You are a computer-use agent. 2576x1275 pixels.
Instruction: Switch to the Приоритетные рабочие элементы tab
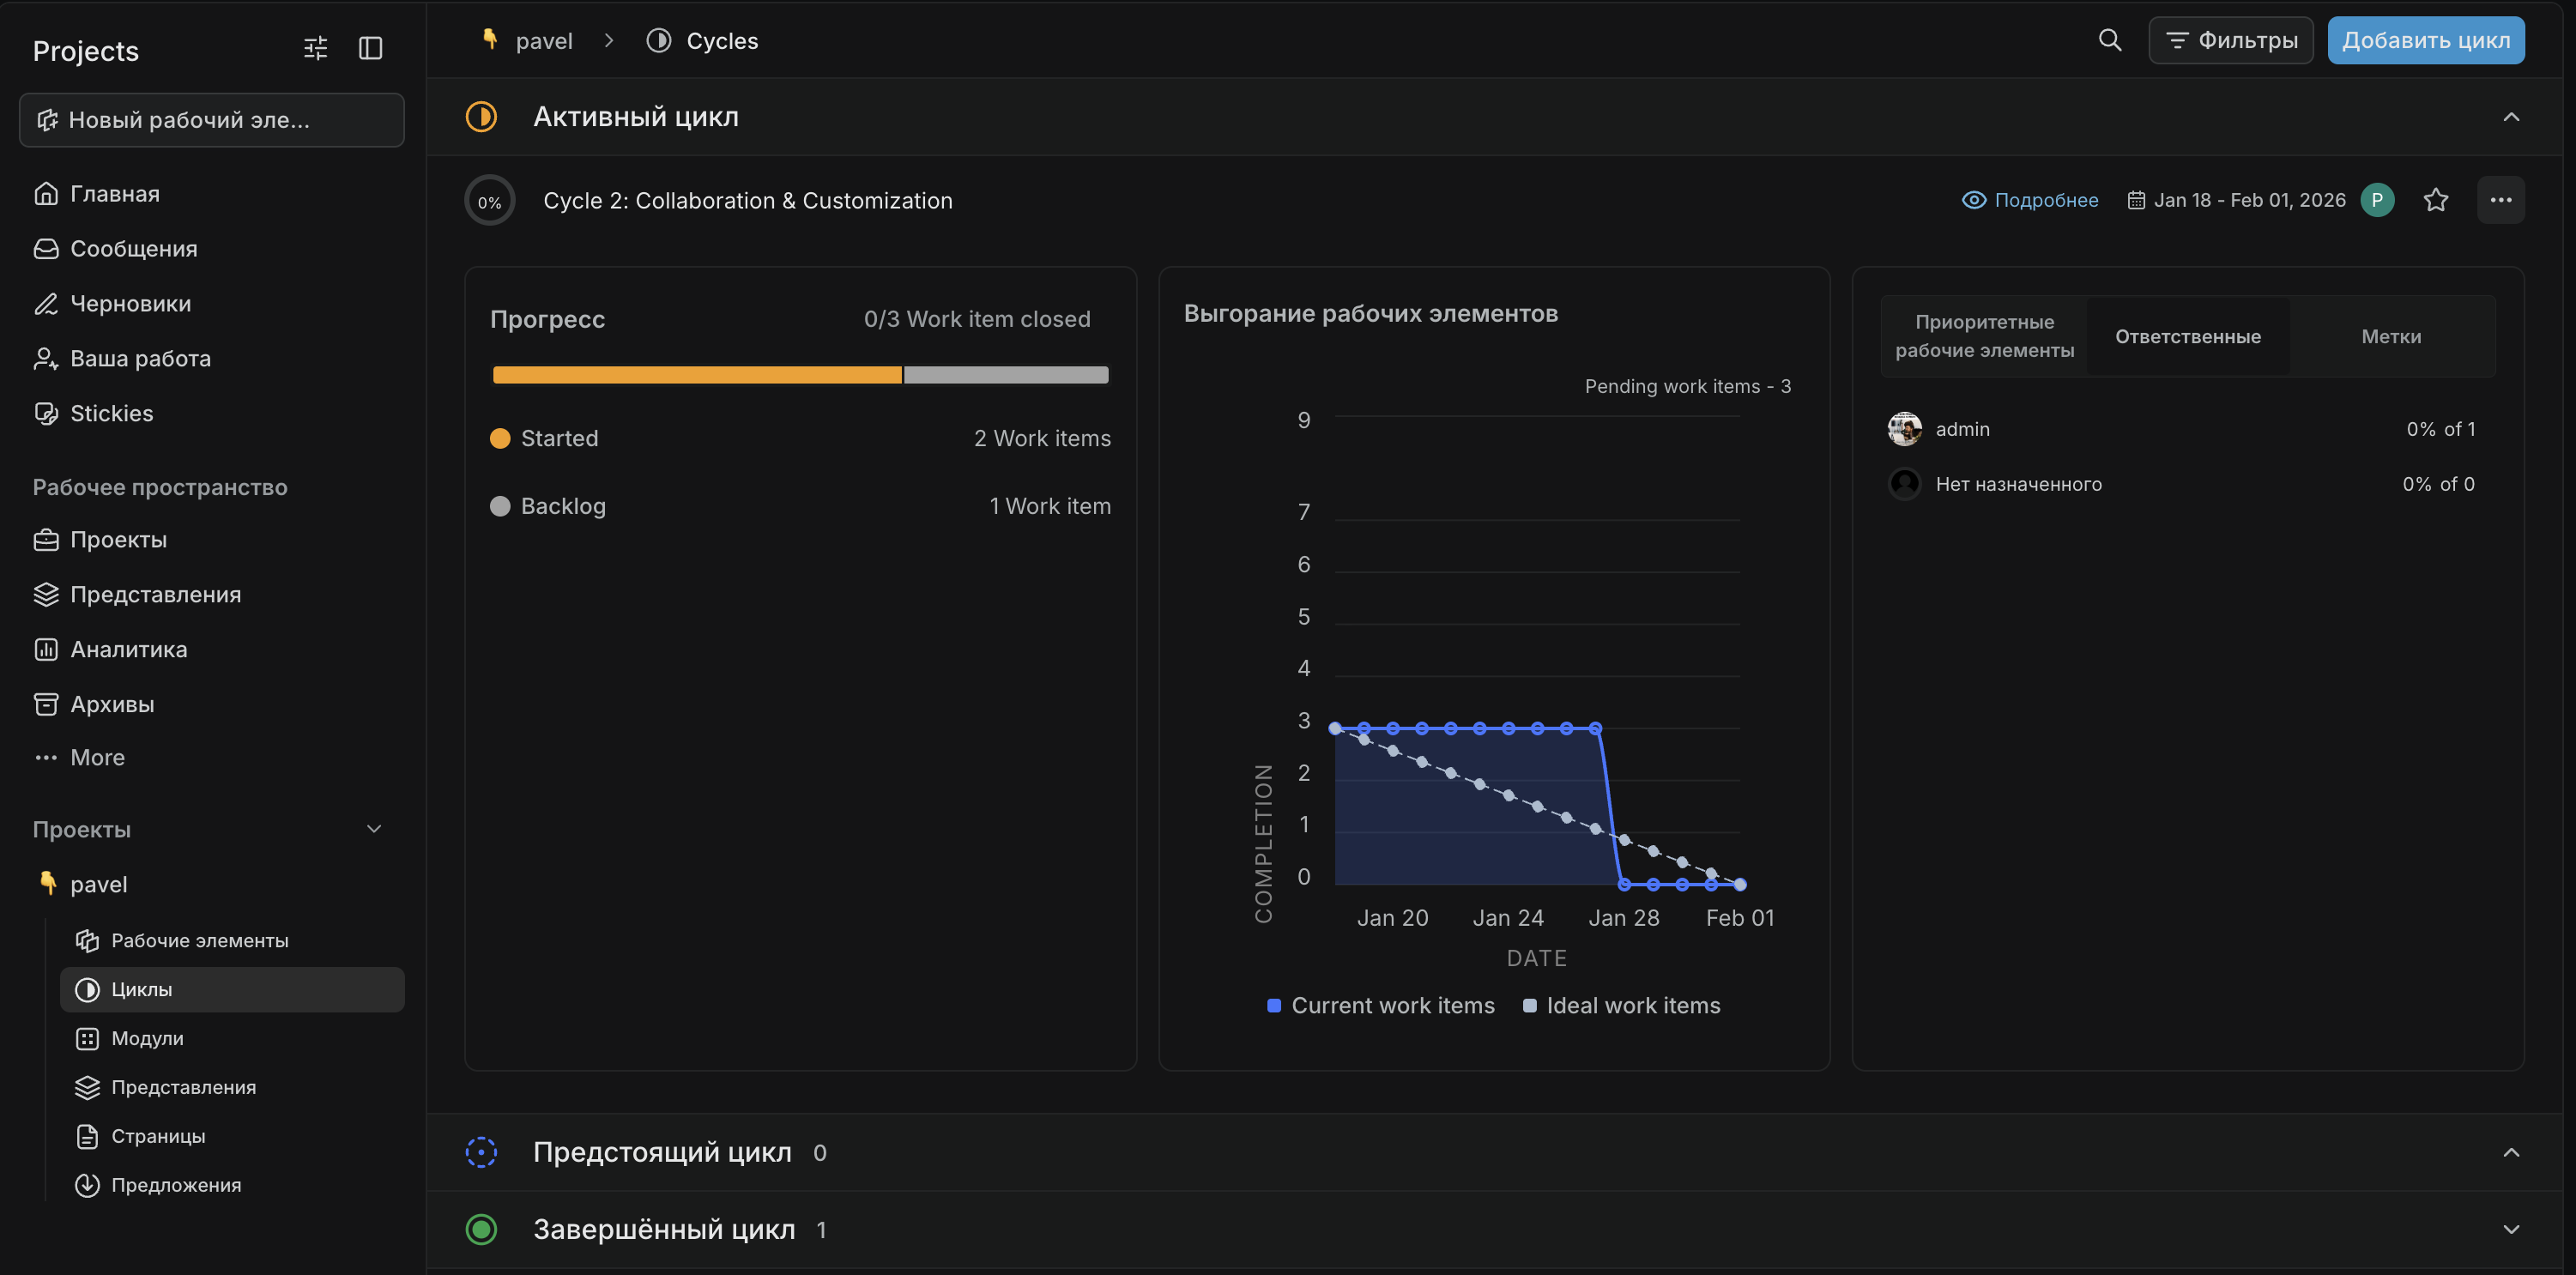(x=1984, y=336)
